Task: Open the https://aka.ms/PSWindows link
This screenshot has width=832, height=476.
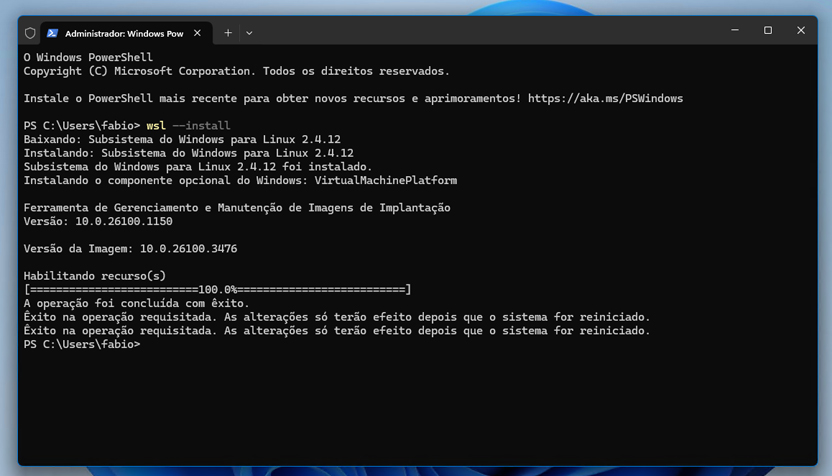Action: point(605,98)
